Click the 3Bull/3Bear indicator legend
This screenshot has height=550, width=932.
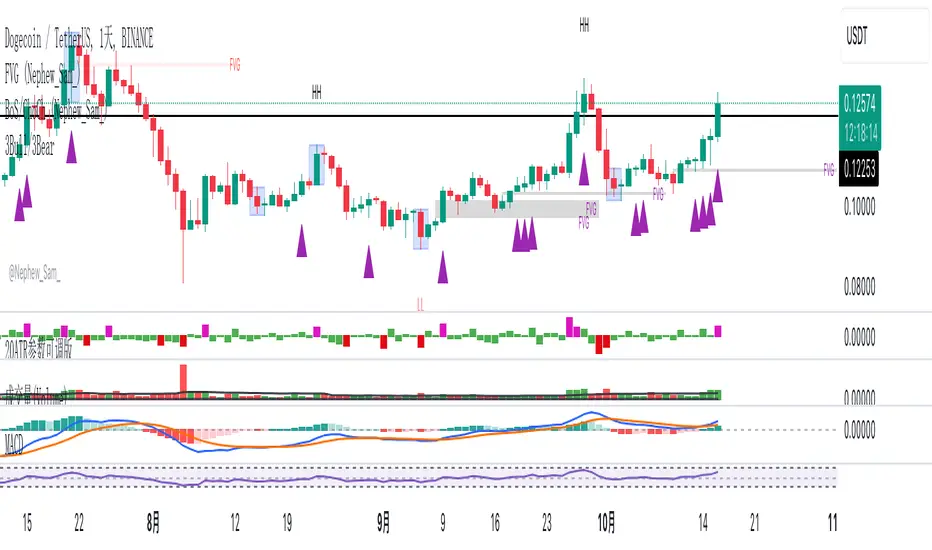coord(30,146)
